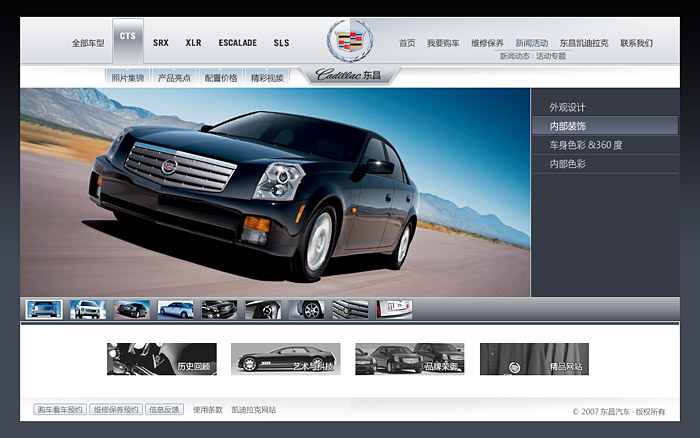Select the SRX model tab
Screen dimensions: 700x438
click(161, 43)
